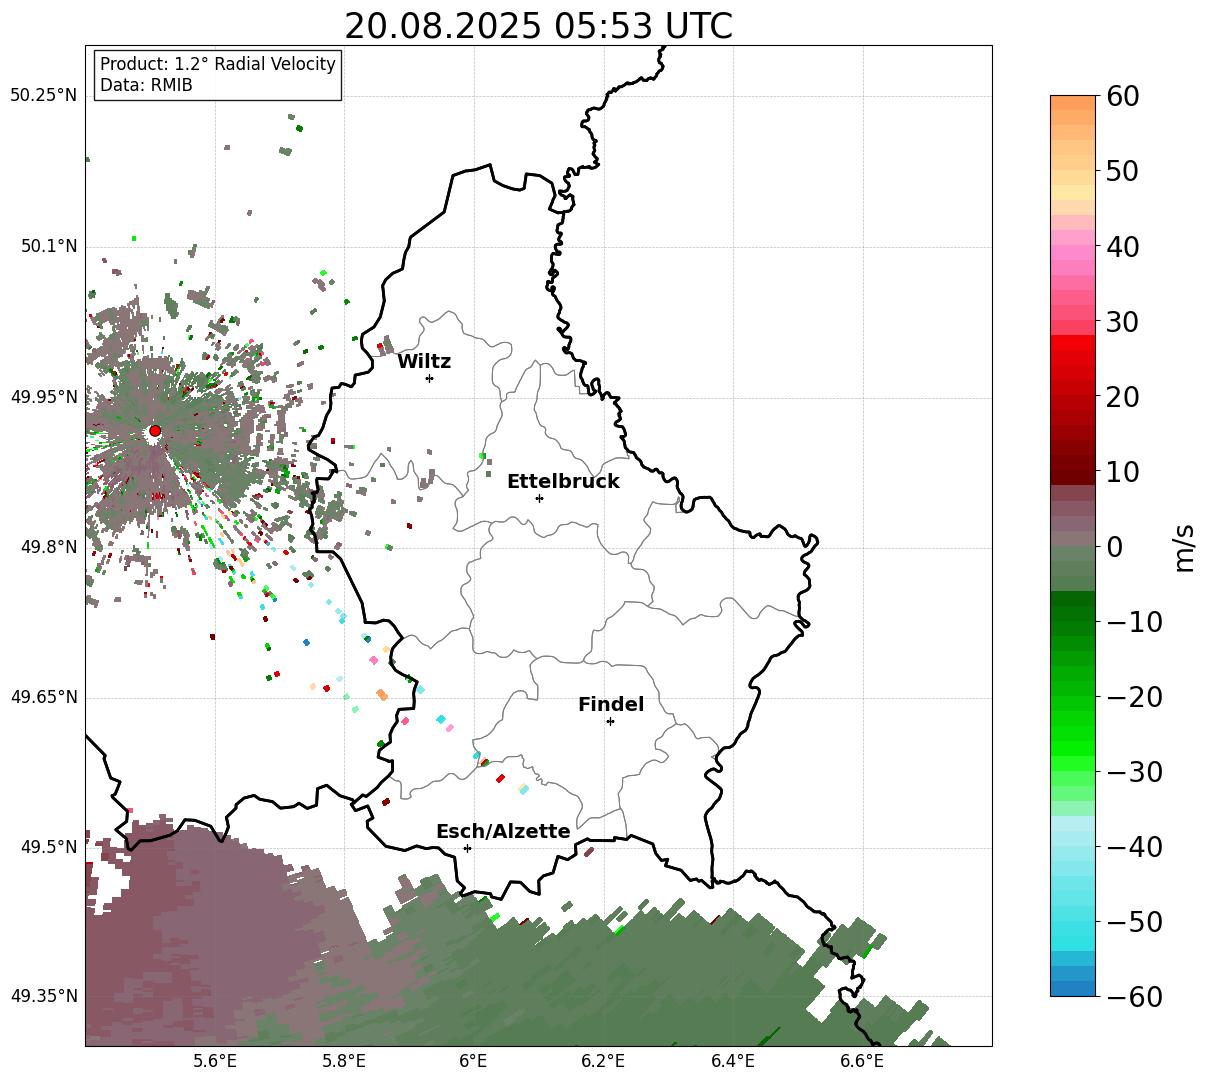
Task: Click the Product: 1.2° Radial Velocity text
Action: [x=218, y=64]
